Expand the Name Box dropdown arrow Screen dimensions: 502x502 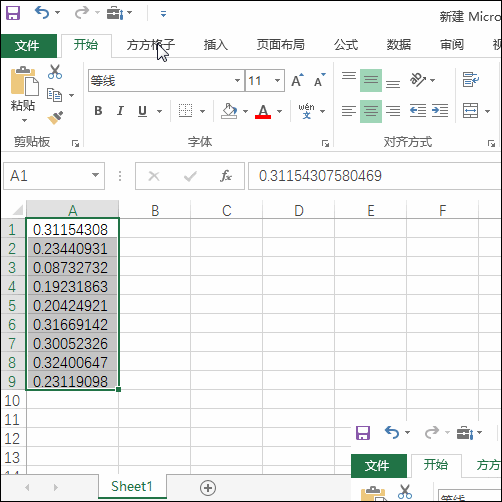[95, 175]
